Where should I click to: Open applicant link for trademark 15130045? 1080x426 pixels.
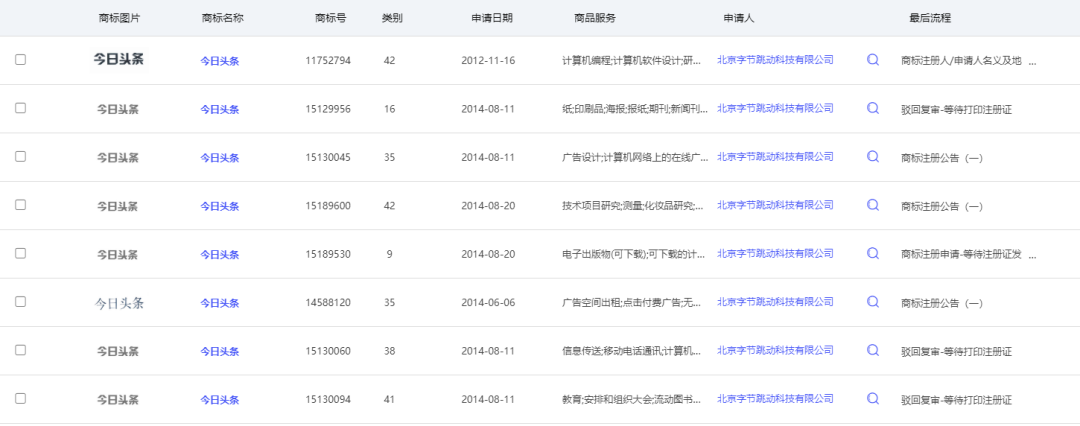click(776, 156)
